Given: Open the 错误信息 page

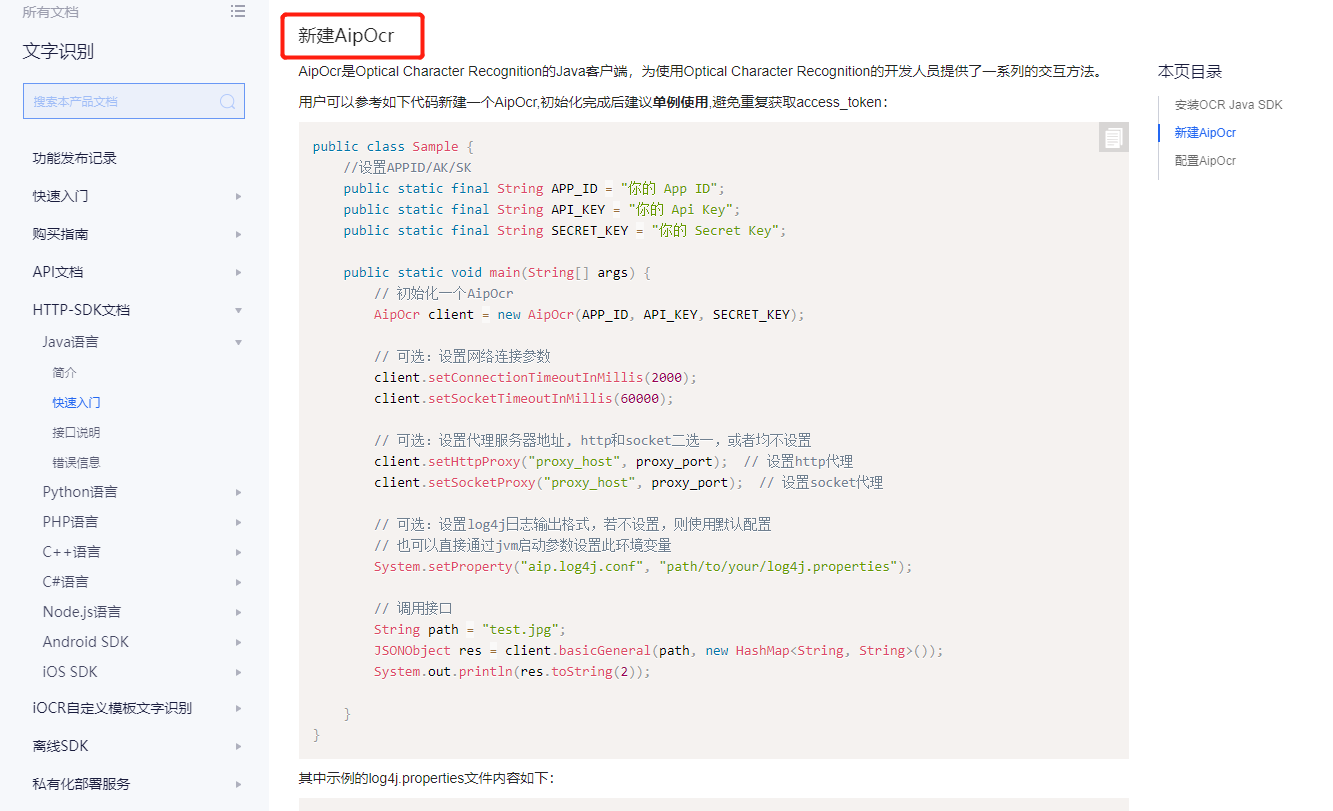Looking at the screenshot, I should click(77, 462).
